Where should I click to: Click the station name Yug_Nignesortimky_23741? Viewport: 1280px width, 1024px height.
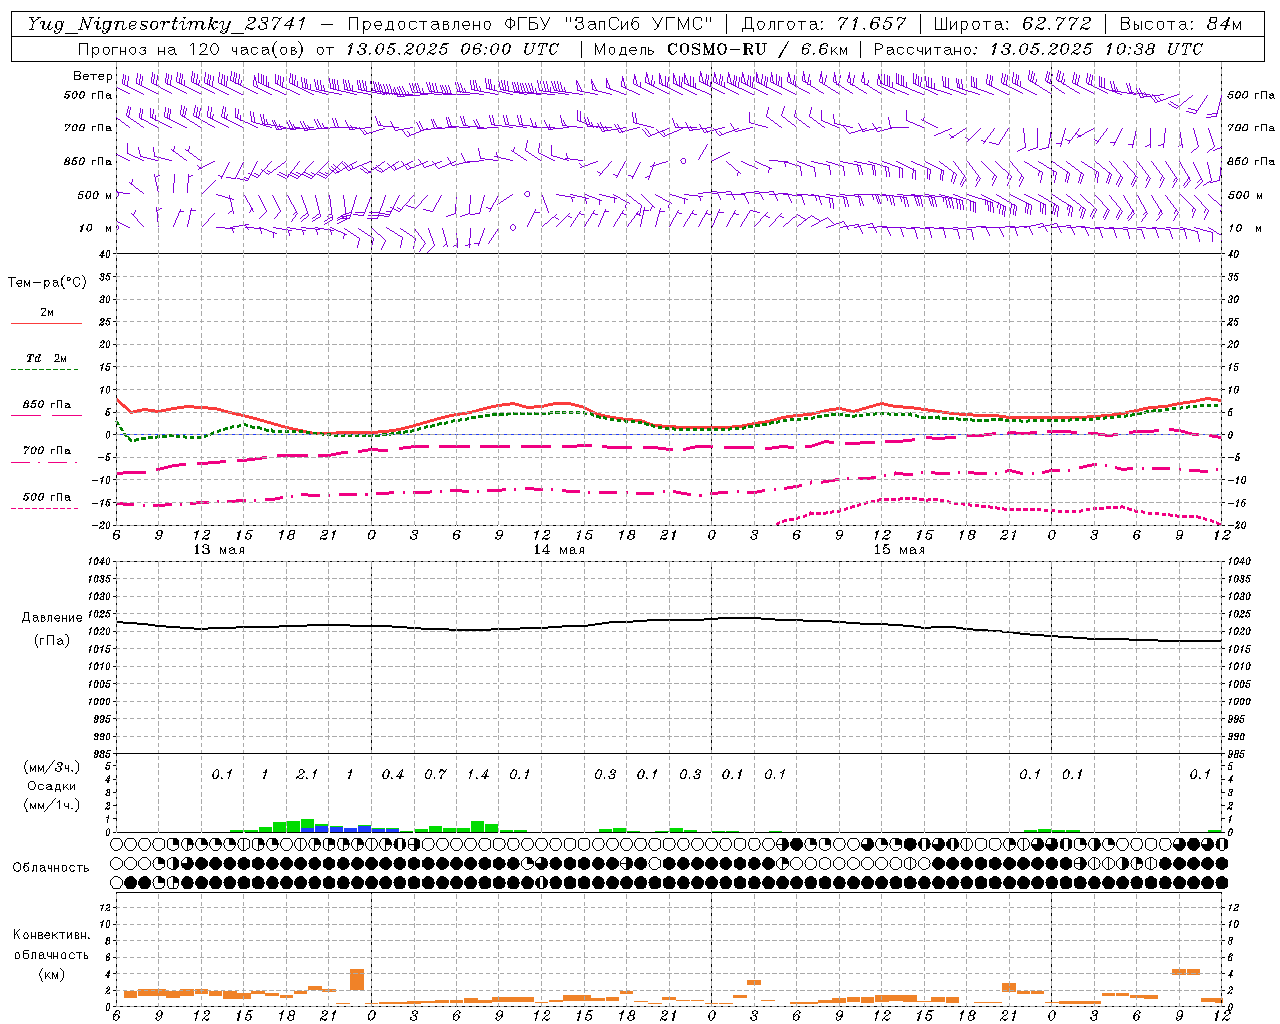(x=166, y=24)
